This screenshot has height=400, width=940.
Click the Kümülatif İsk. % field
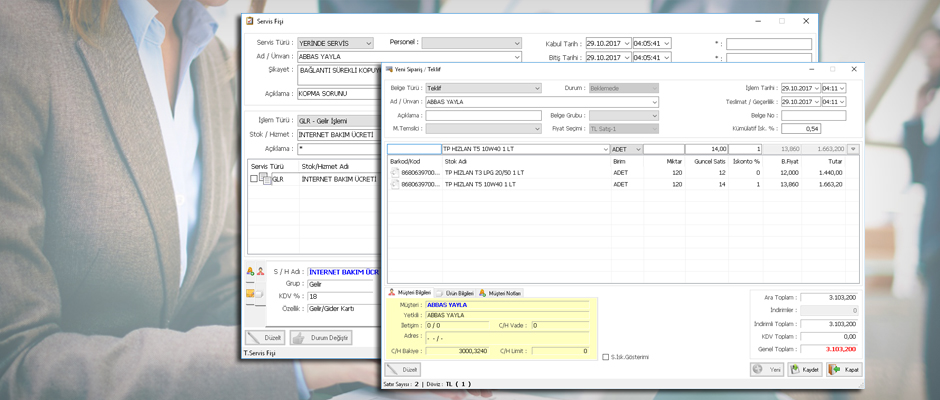point(801,128)
